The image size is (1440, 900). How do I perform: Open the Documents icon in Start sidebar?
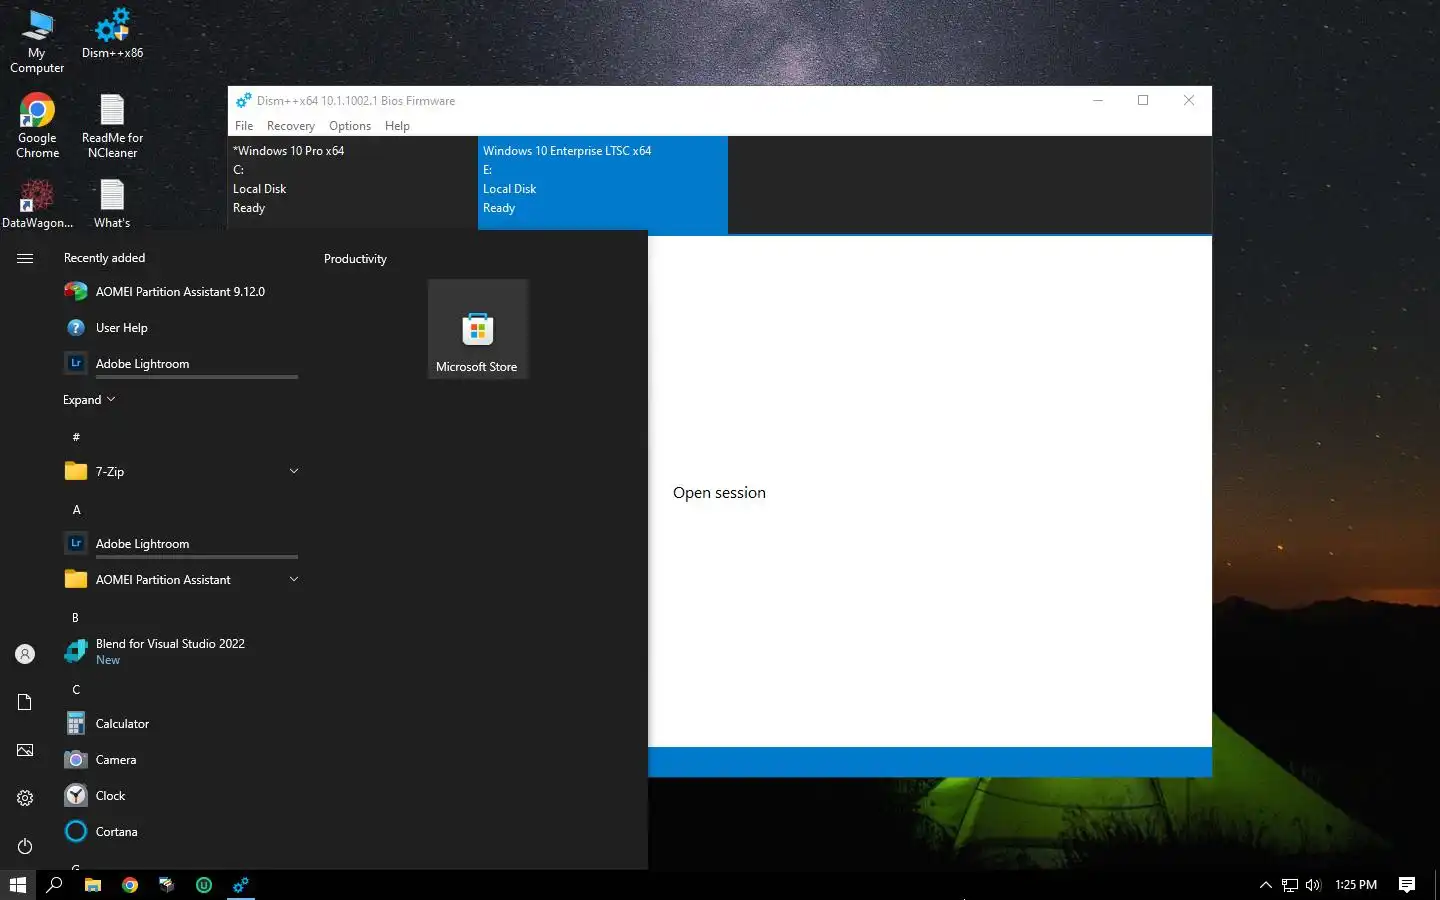tap(25, 702)
